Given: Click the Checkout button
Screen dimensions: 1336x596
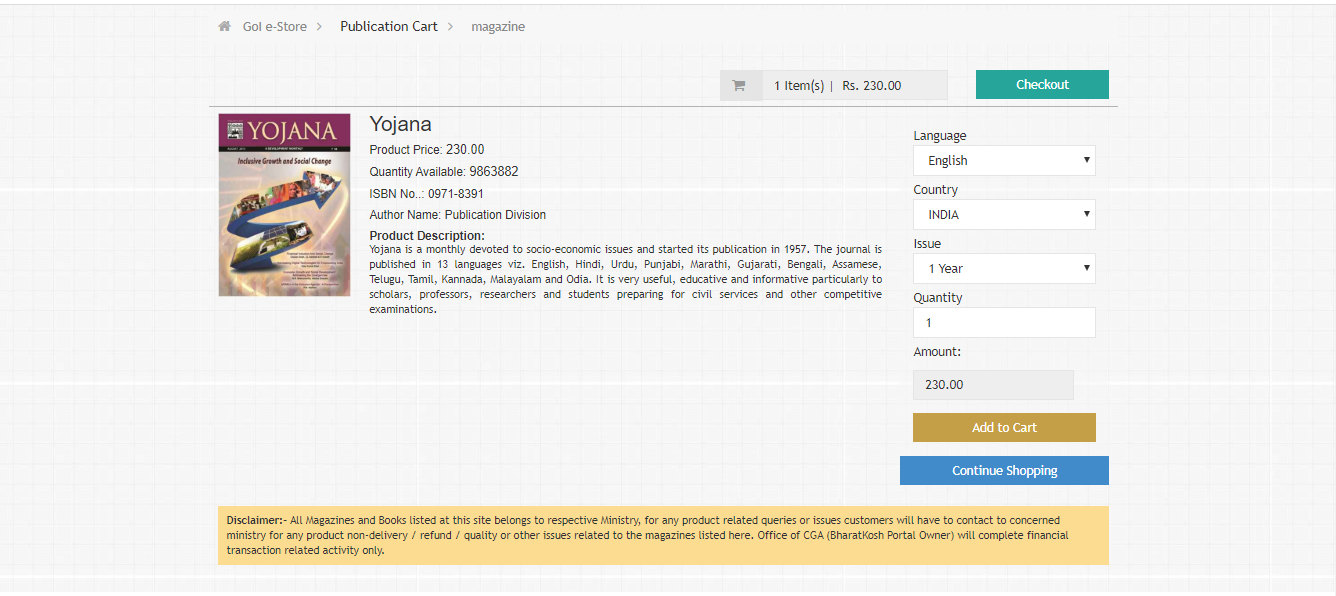Looking at the screenshot, I should [x=1042, y=85].
